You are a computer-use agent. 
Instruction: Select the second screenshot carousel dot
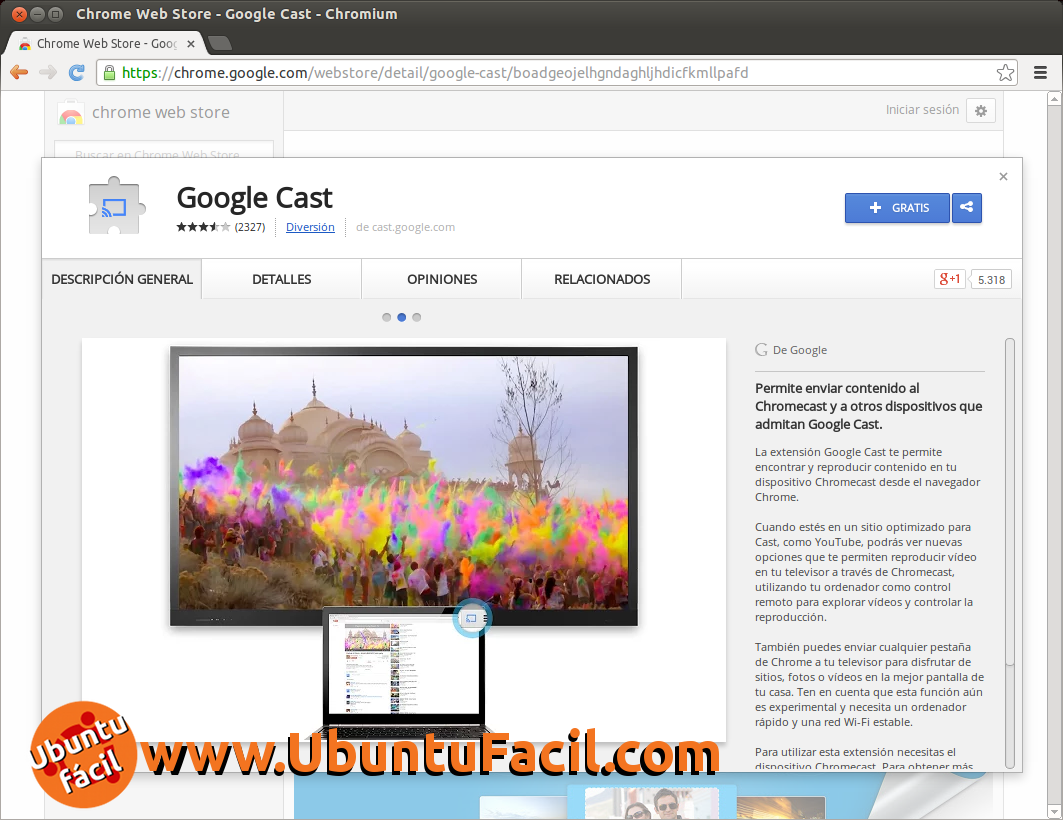(x=401, y=317)
